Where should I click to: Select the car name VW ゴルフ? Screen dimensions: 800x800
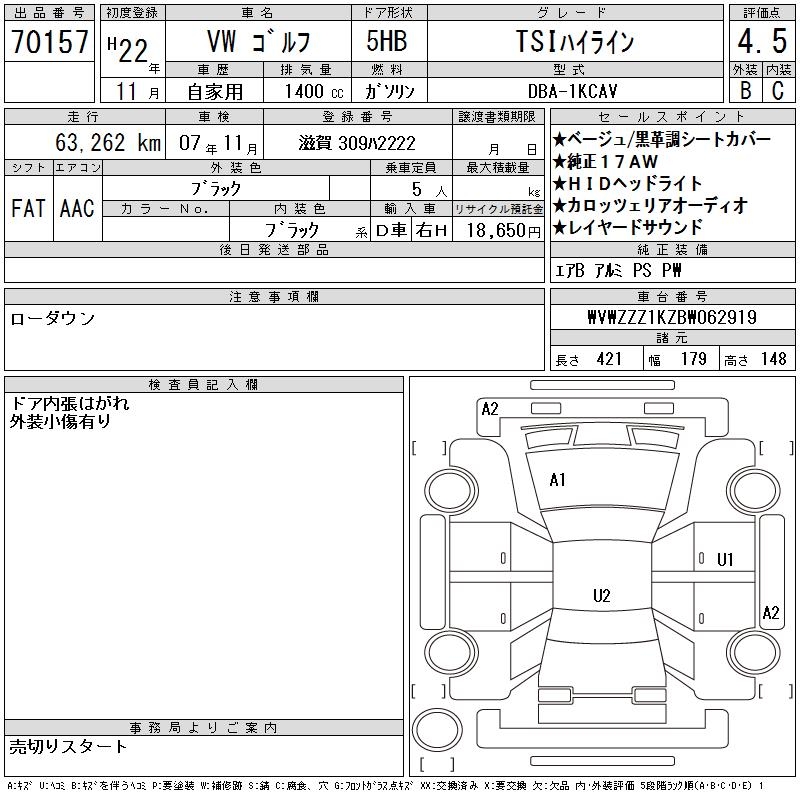259,41
